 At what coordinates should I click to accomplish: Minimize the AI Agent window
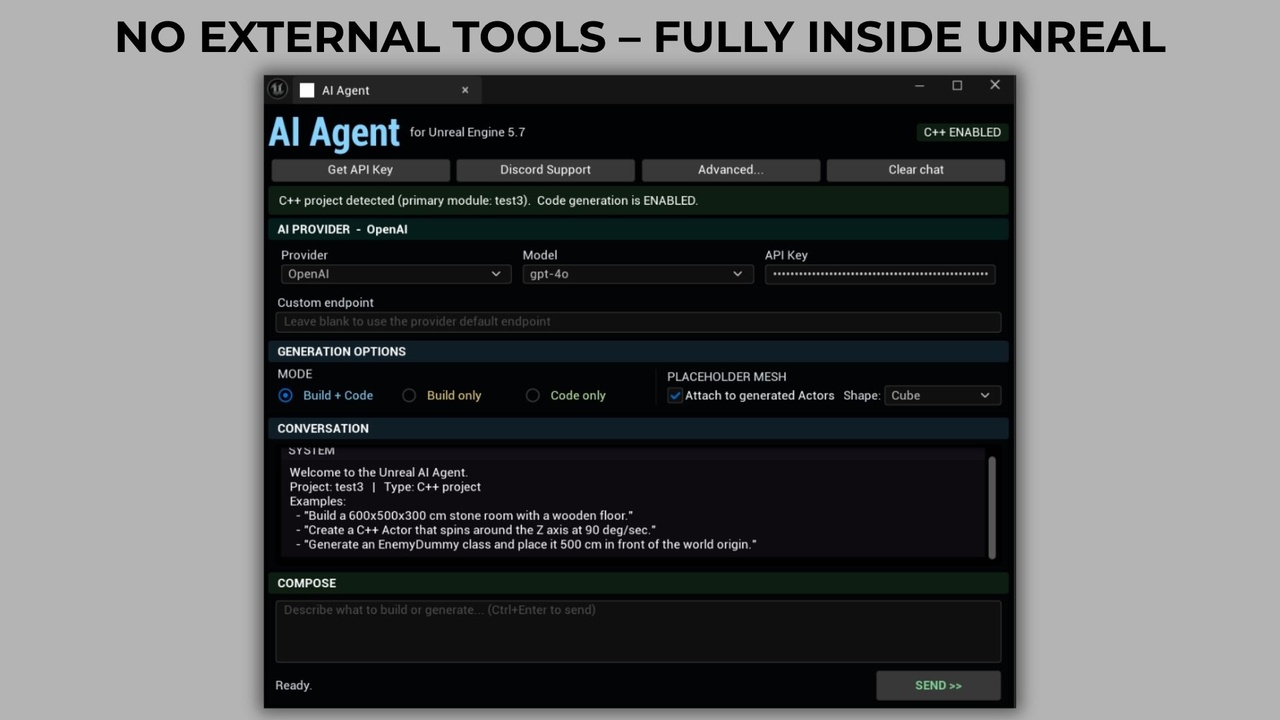920,86
